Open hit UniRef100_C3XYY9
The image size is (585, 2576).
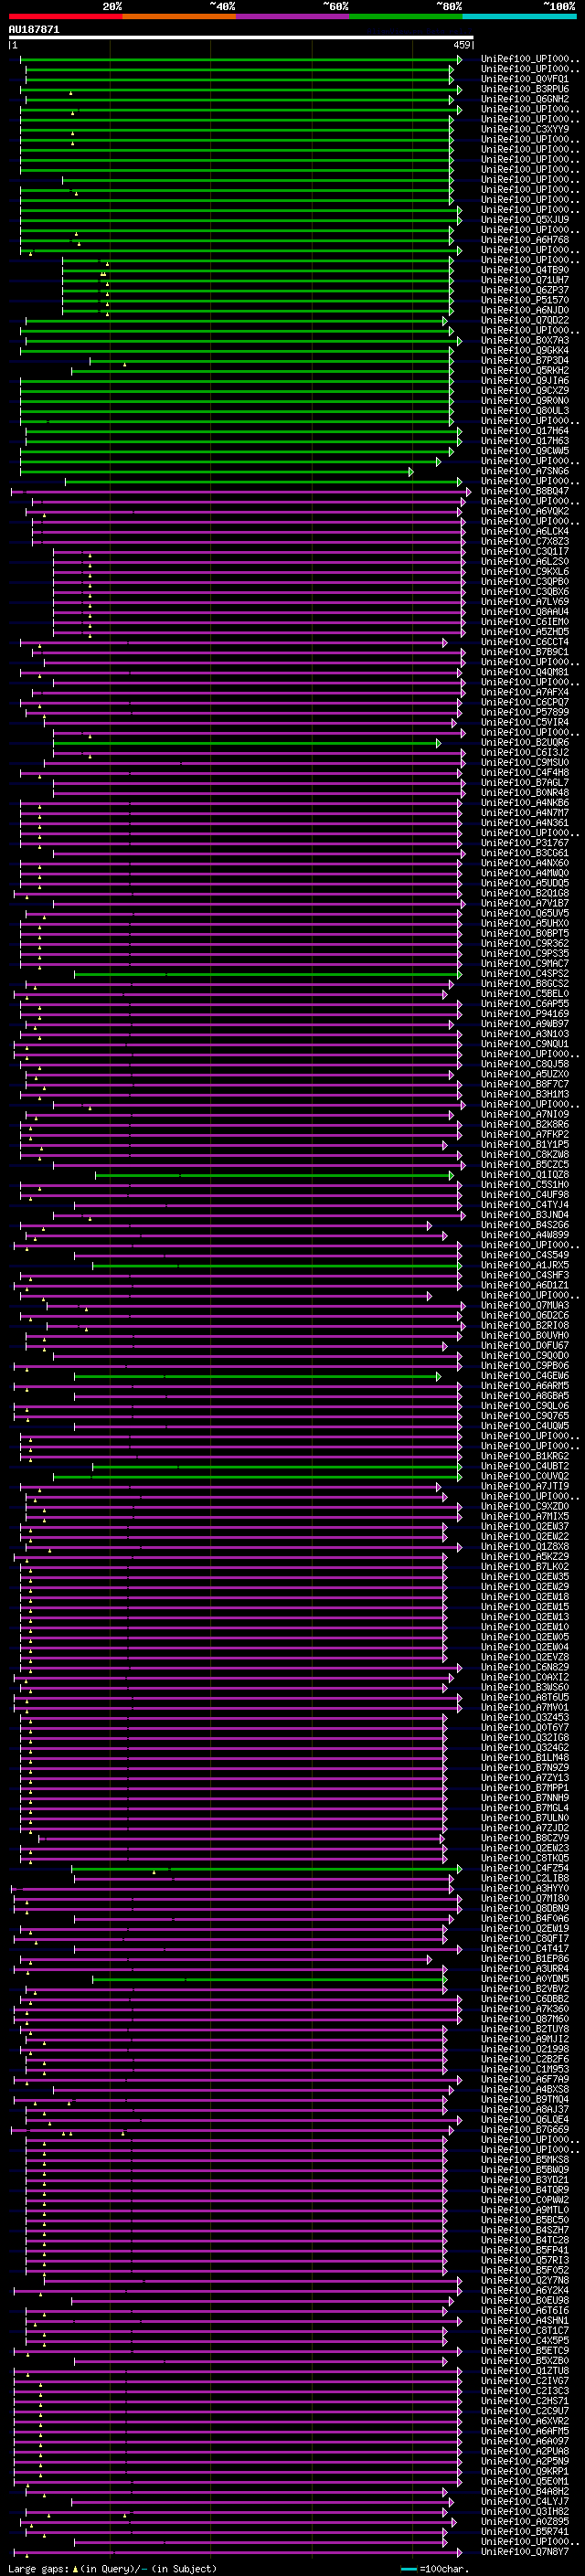coord(525,129)
